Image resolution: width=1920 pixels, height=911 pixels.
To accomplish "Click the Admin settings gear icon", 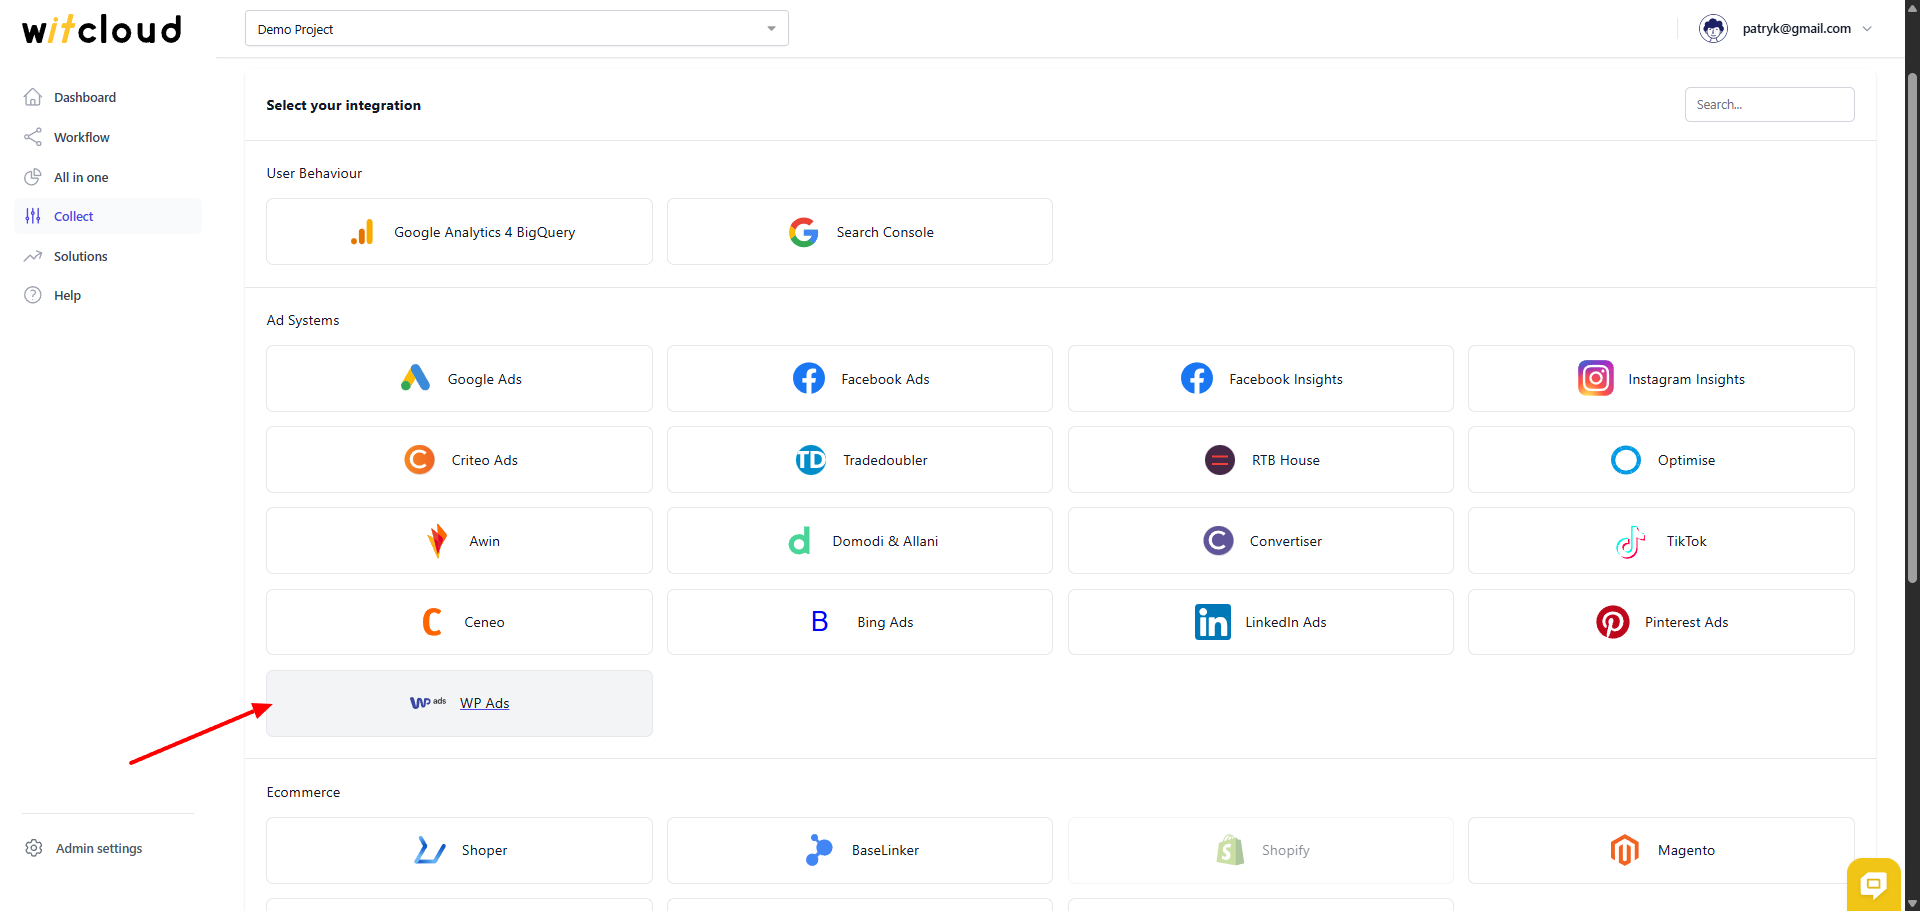I will (34, 848).
